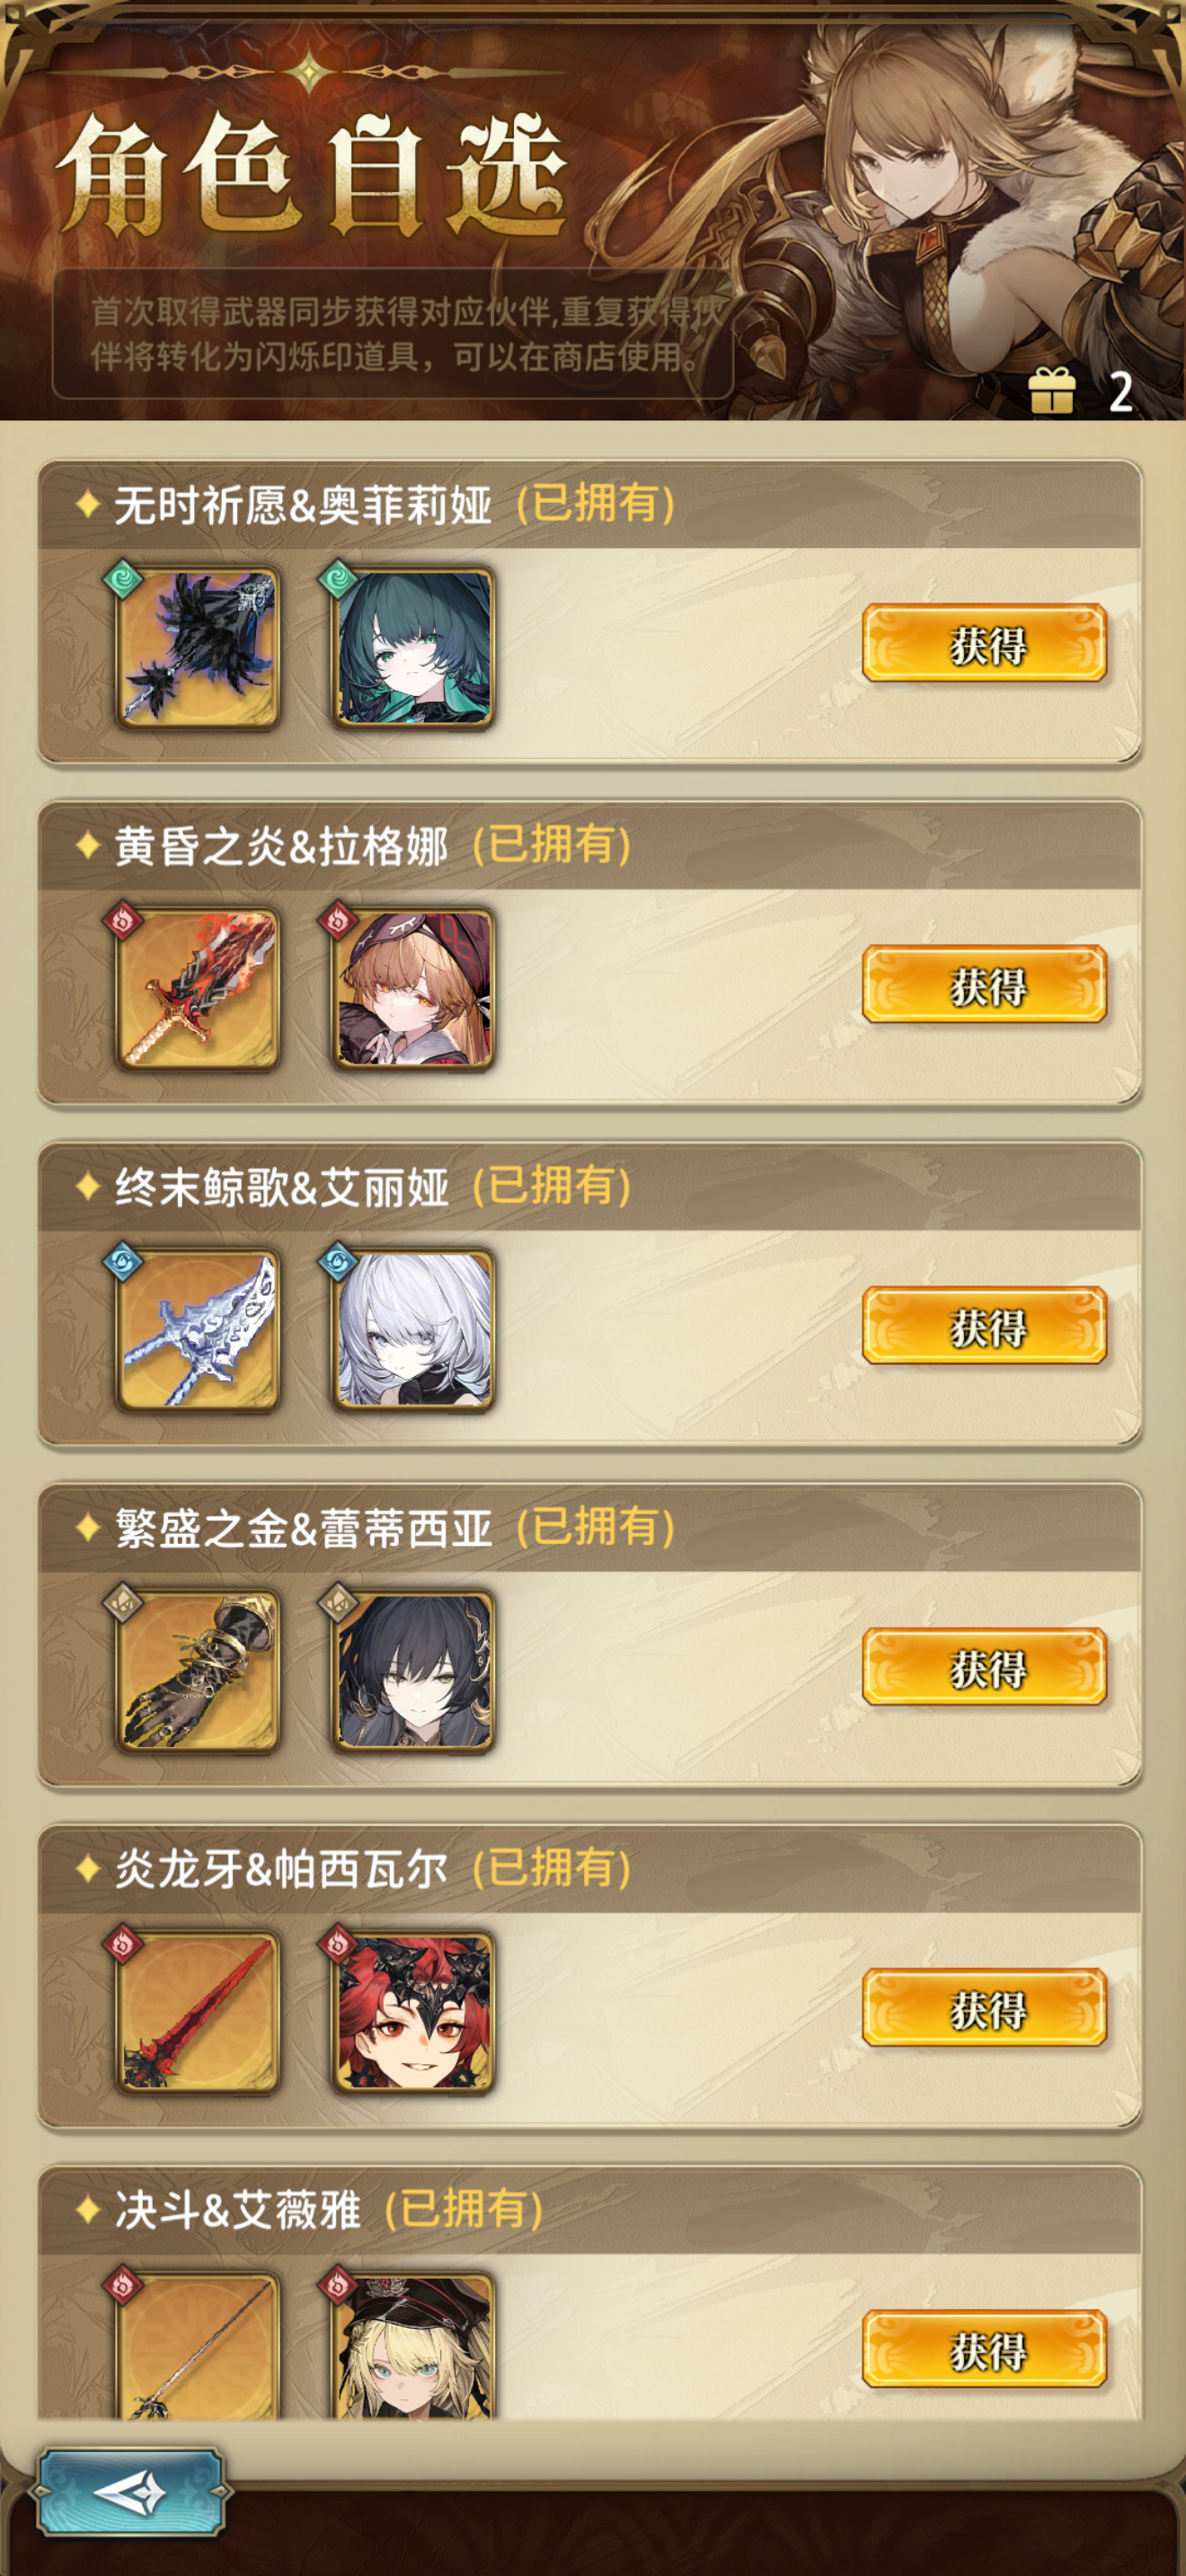This screenshot has width=1186, height=2576.
Task: Click 获得 for 终末鲸歌&艾丽娅
Action: pyautogui.click(x=985, y=1325)
